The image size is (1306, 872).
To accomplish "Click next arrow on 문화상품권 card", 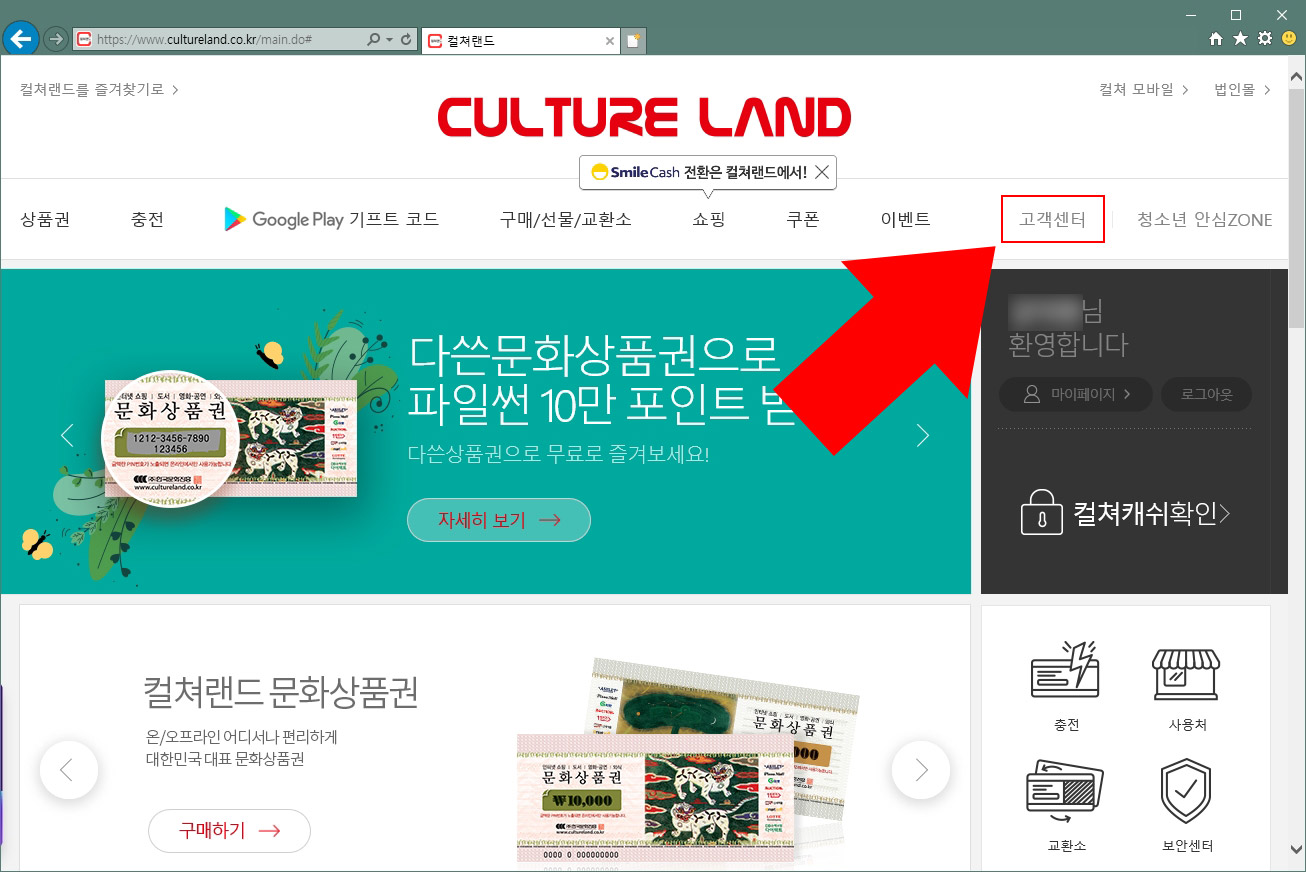I will (921, 770).
